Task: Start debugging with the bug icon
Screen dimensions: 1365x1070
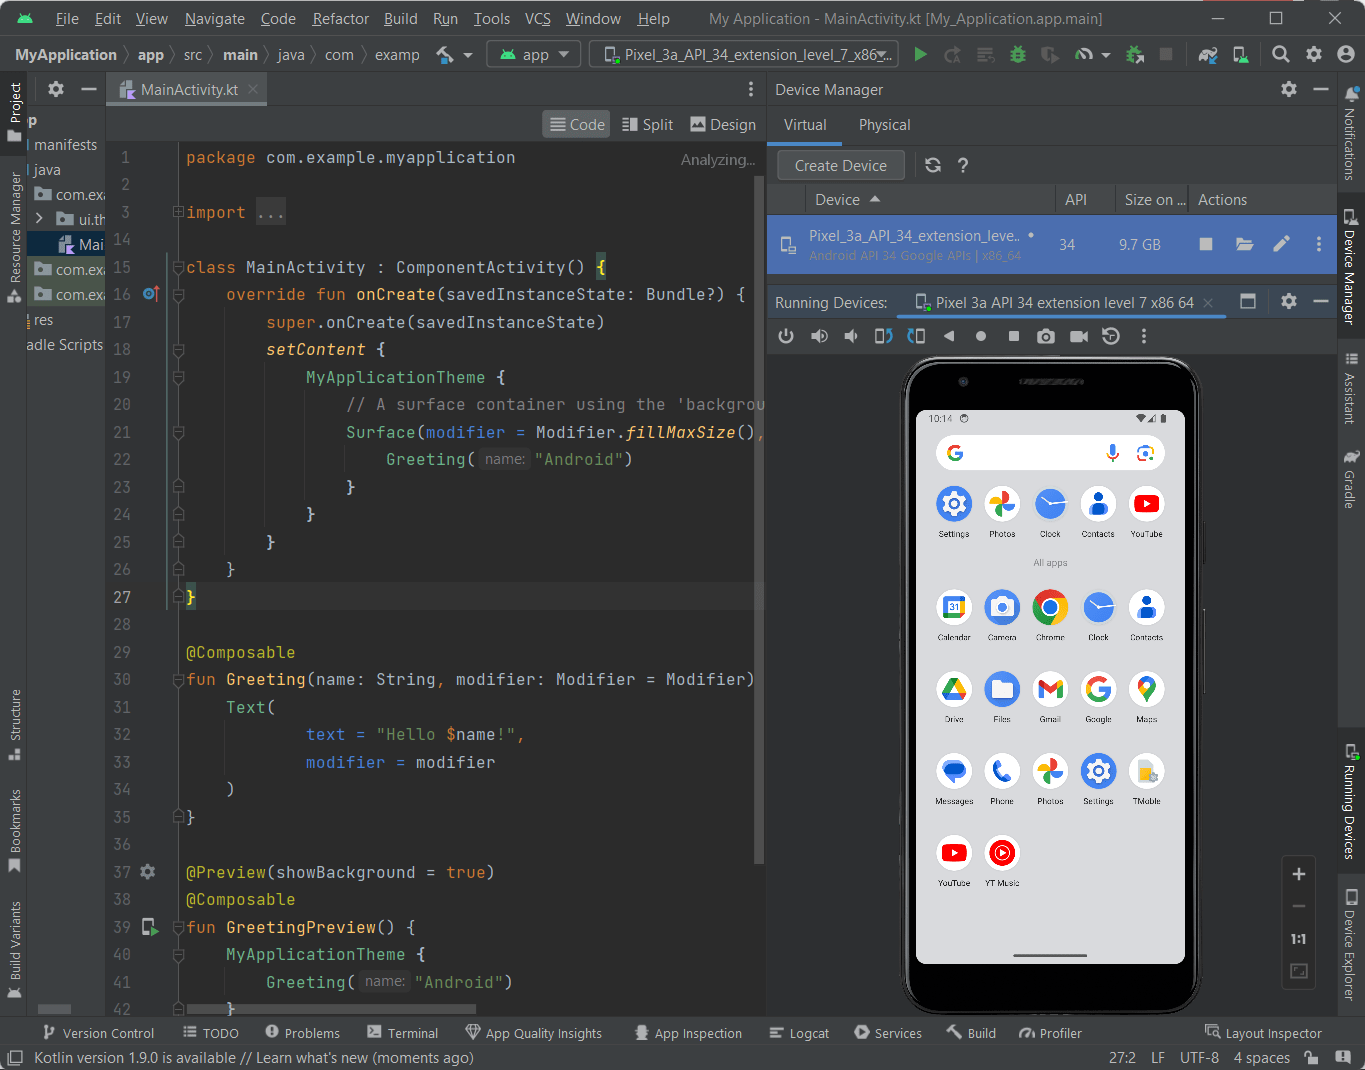Action: (x=1017, y=55)
